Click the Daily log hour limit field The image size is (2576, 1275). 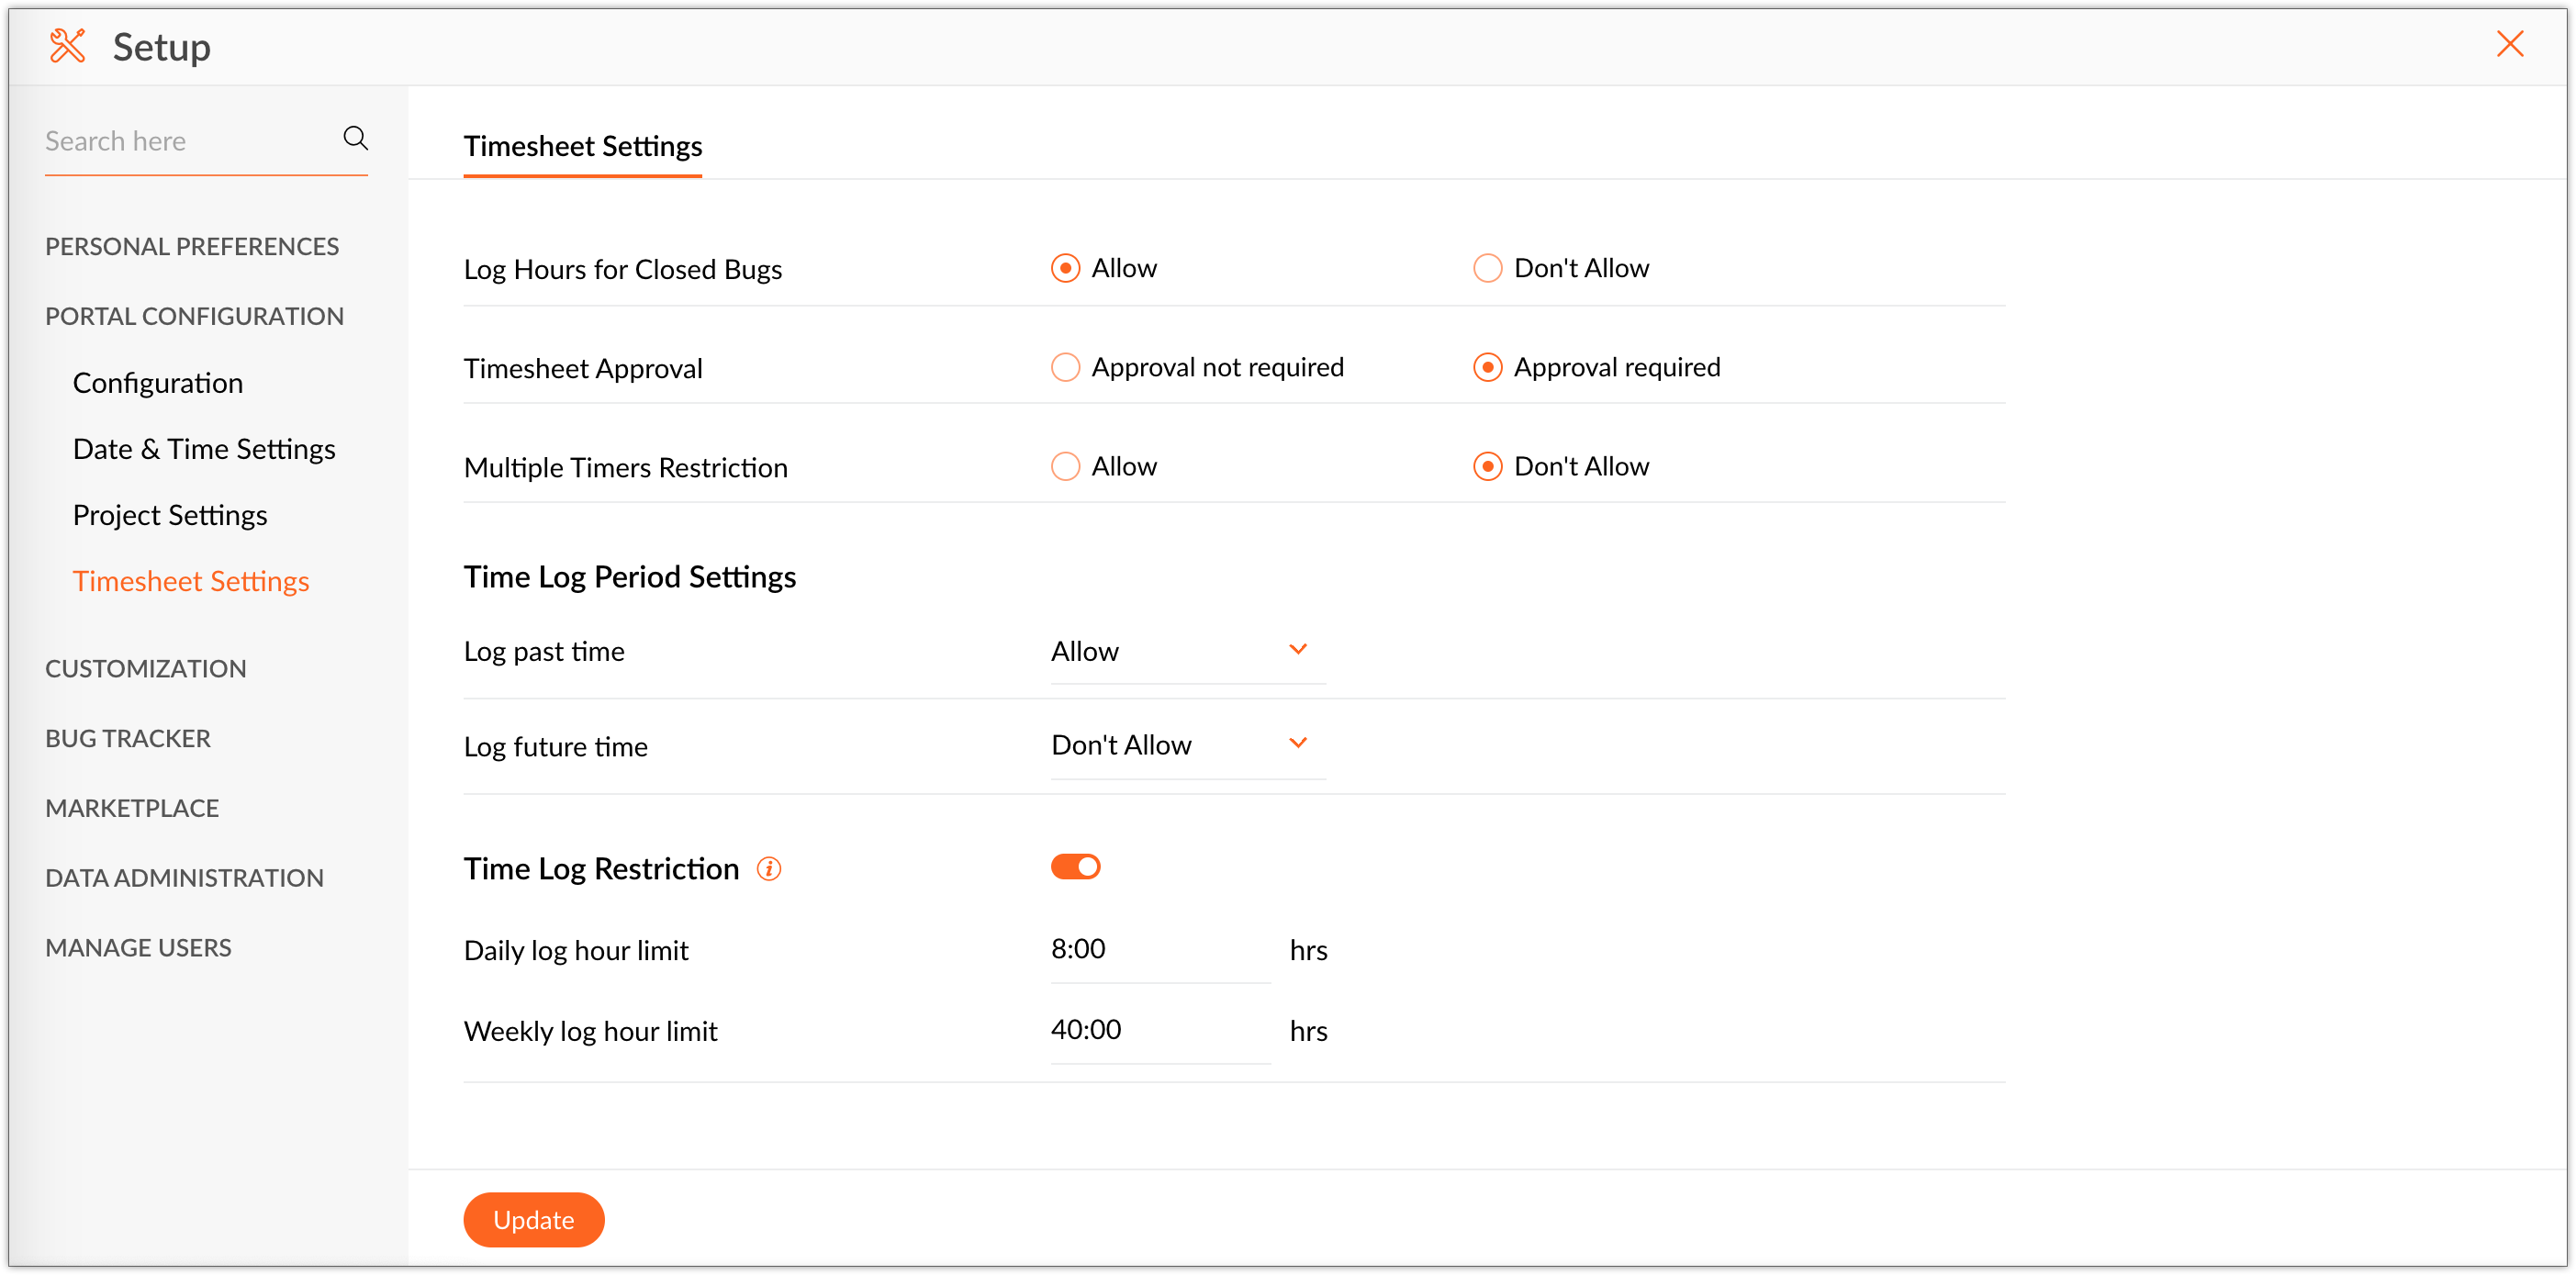pos(1159,949)
